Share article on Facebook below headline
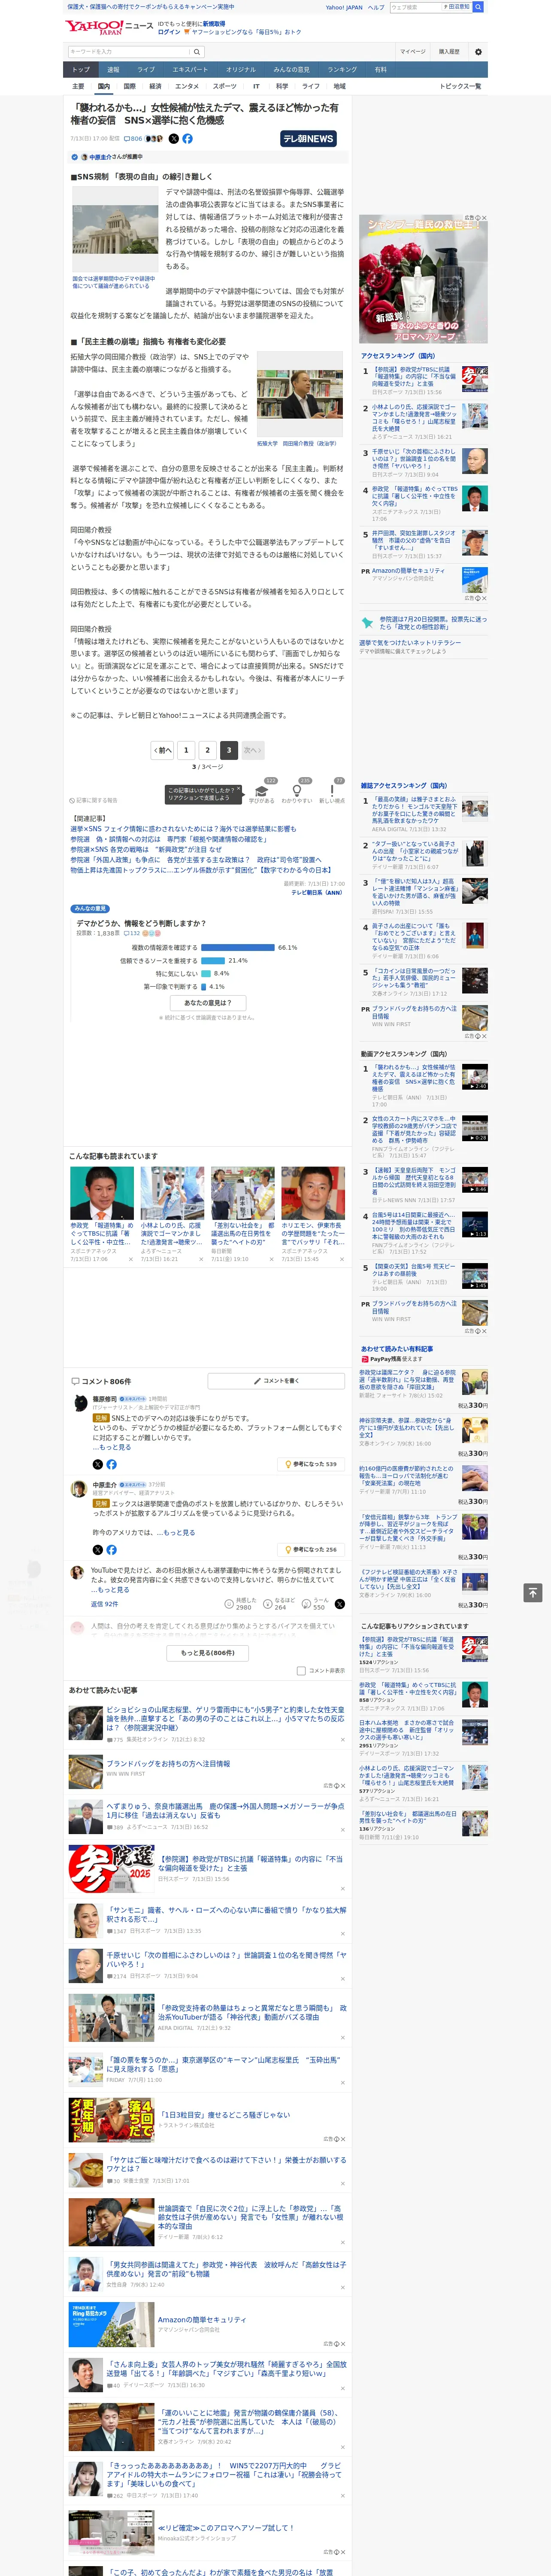The width and height of the screenshot is (551, 2576). point(187,139)
